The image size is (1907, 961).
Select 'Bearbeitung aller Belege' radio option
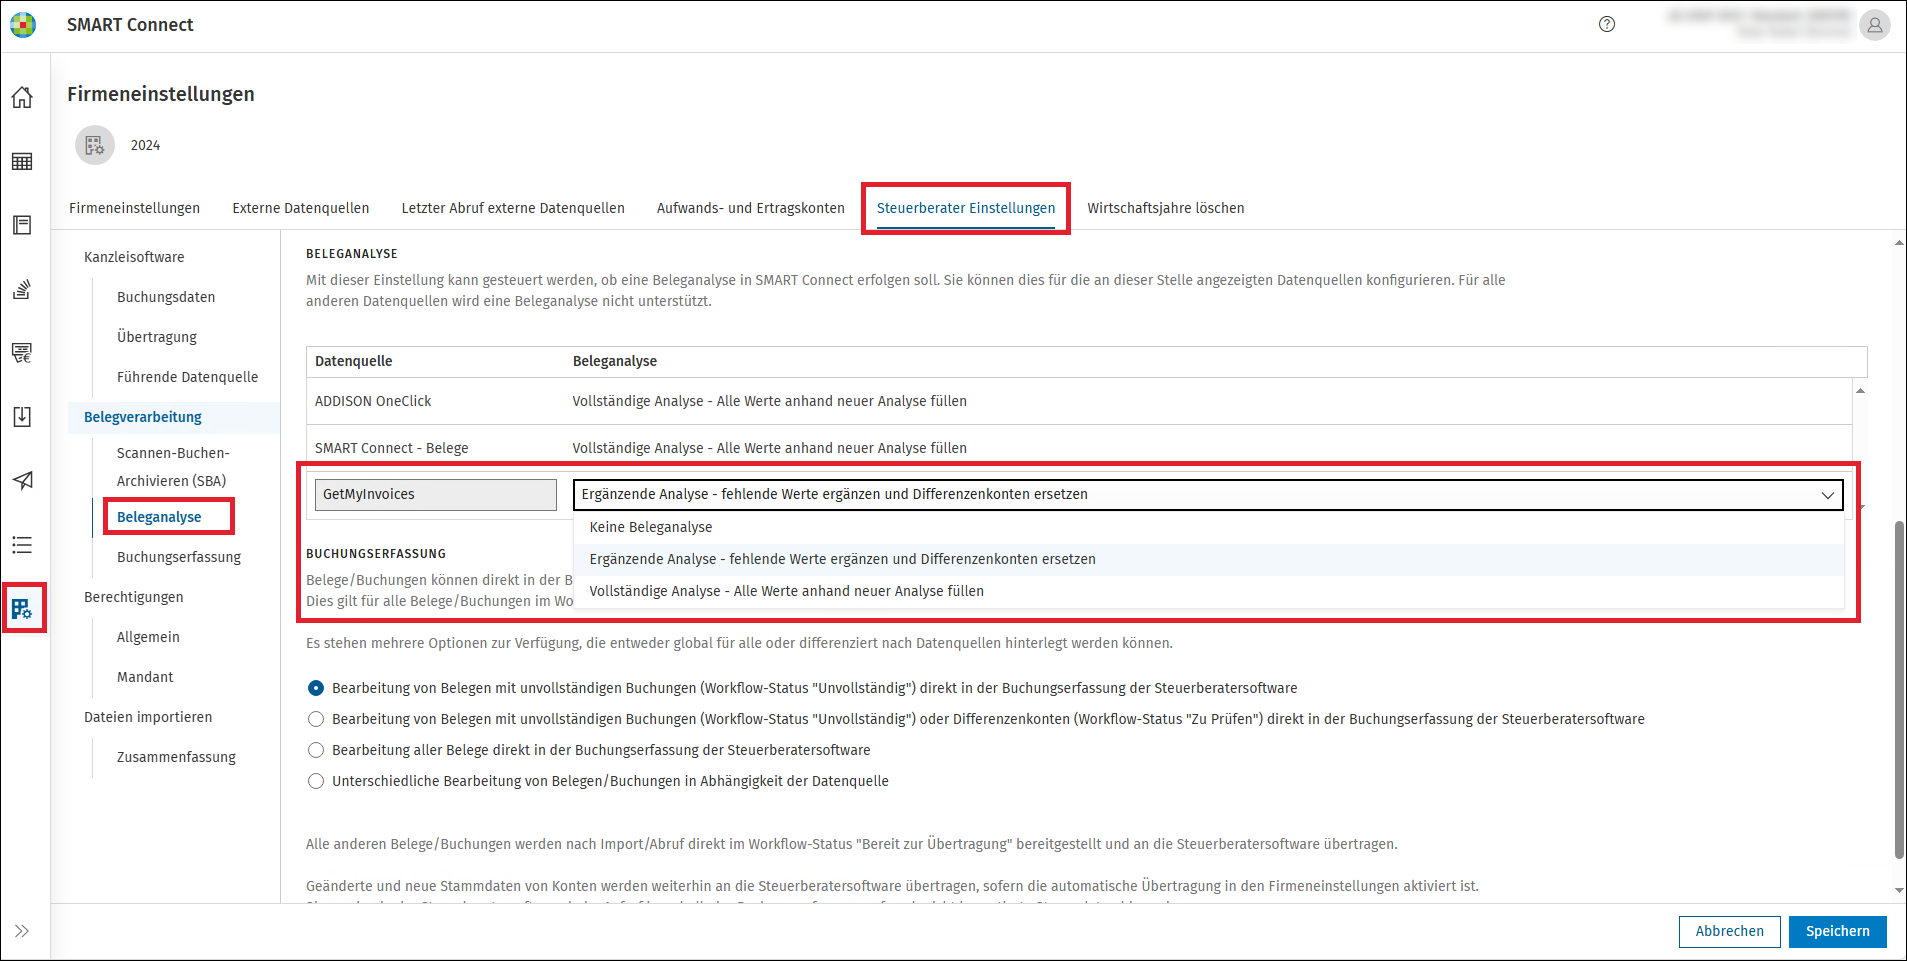pyautogui.click(x=316, y=750)
